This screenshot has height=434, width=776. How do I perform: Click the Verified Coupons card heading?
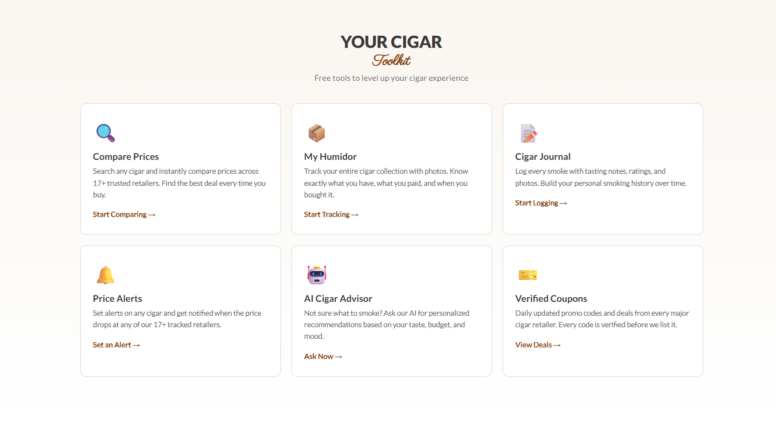point(551,298)
